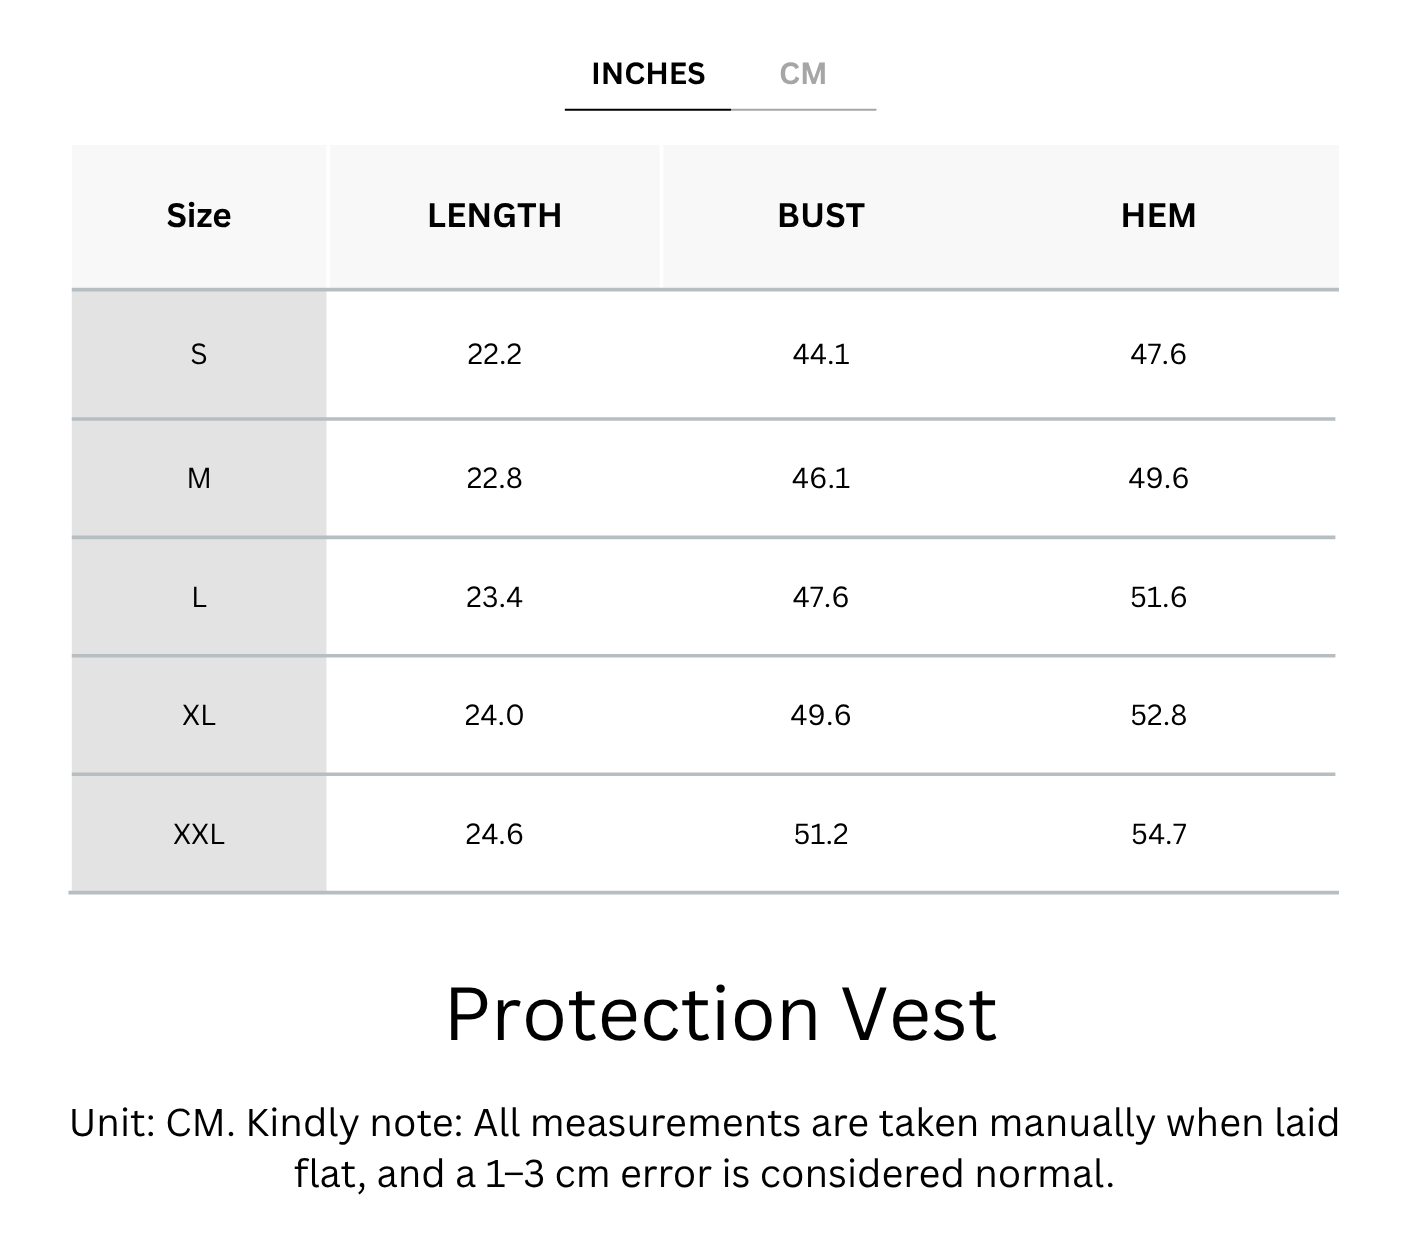Click the 22.2 length value for S
The image size is (1414, 1241).
point(494,354)
